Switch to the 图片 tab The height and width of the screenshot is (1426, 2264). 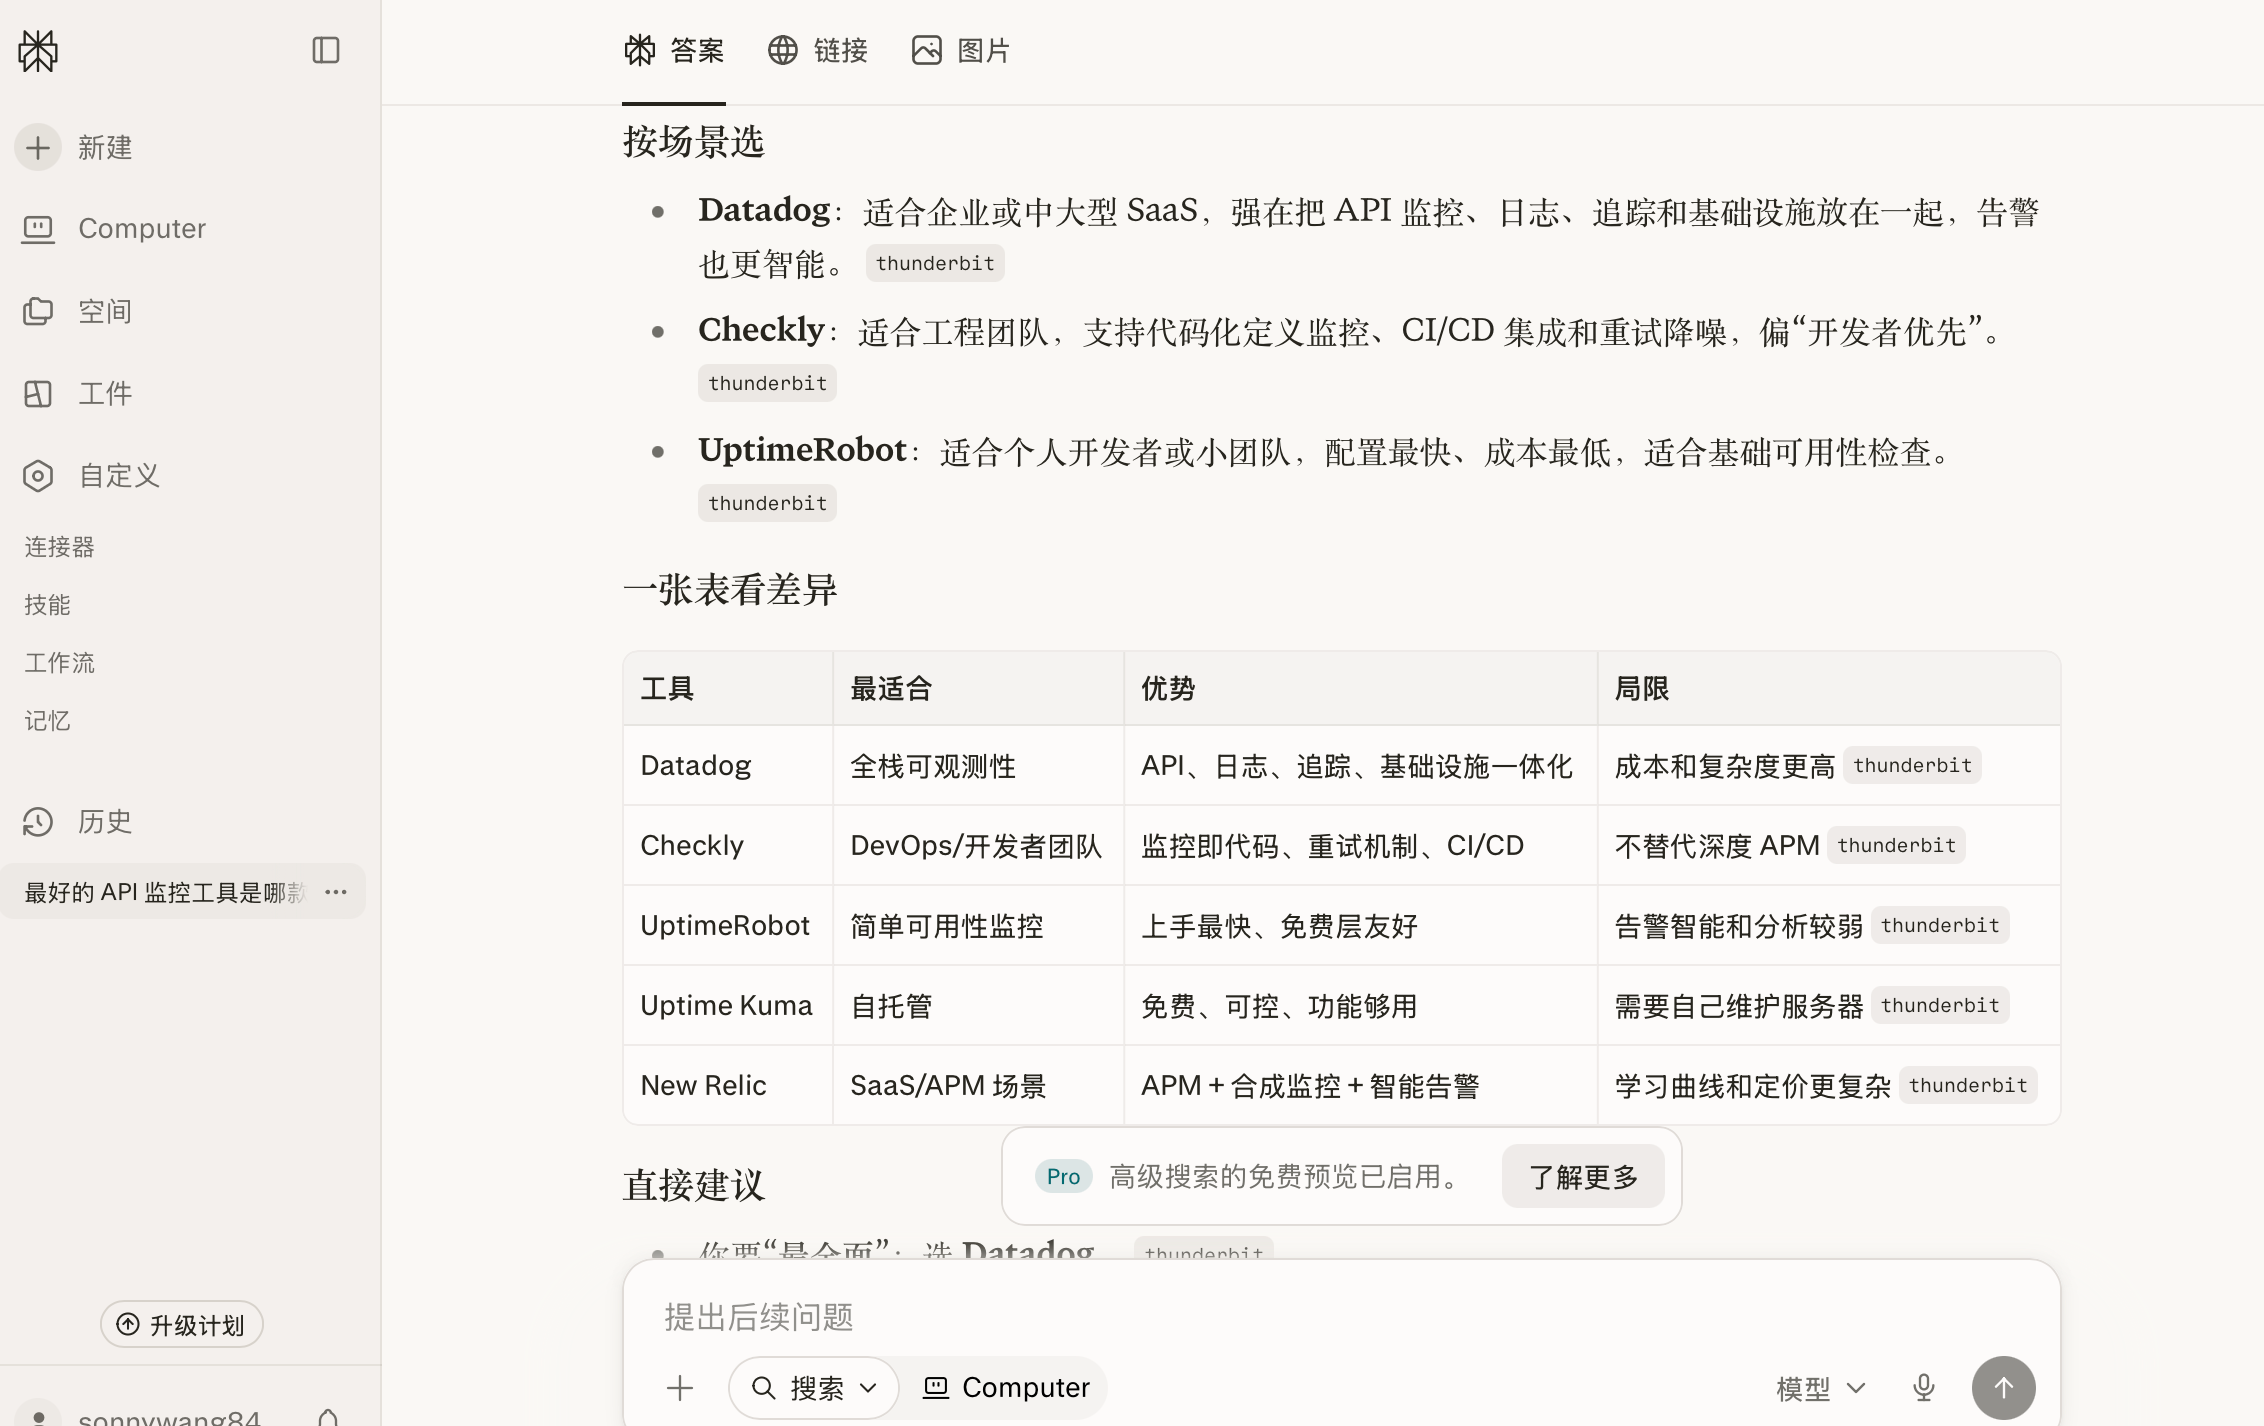[962, 50]
